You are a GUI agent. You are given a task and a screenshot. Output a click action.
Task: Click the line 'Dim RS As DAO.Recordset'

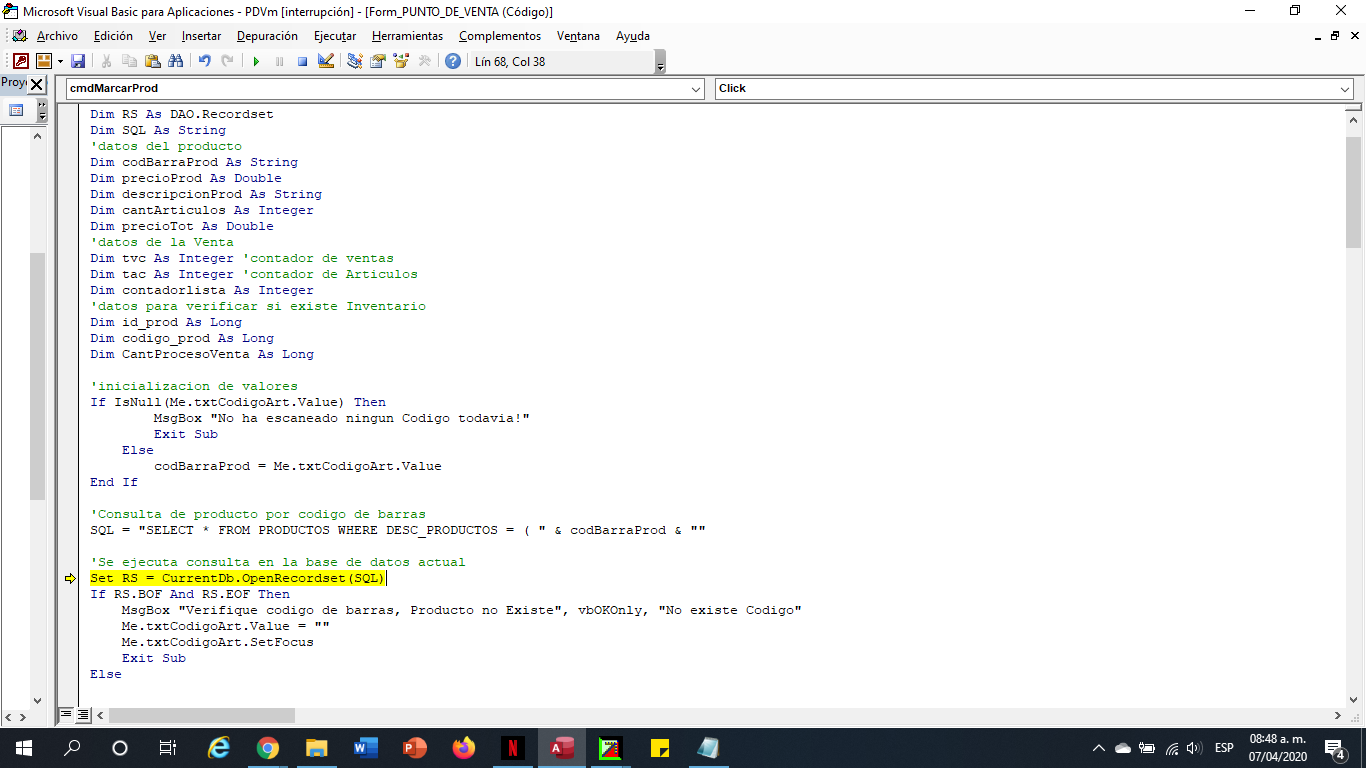(x=181, y=114)
